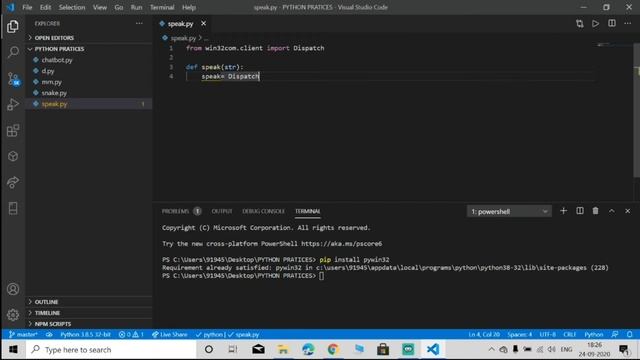Kill terminal with trash icon

[x=596, y=211]
